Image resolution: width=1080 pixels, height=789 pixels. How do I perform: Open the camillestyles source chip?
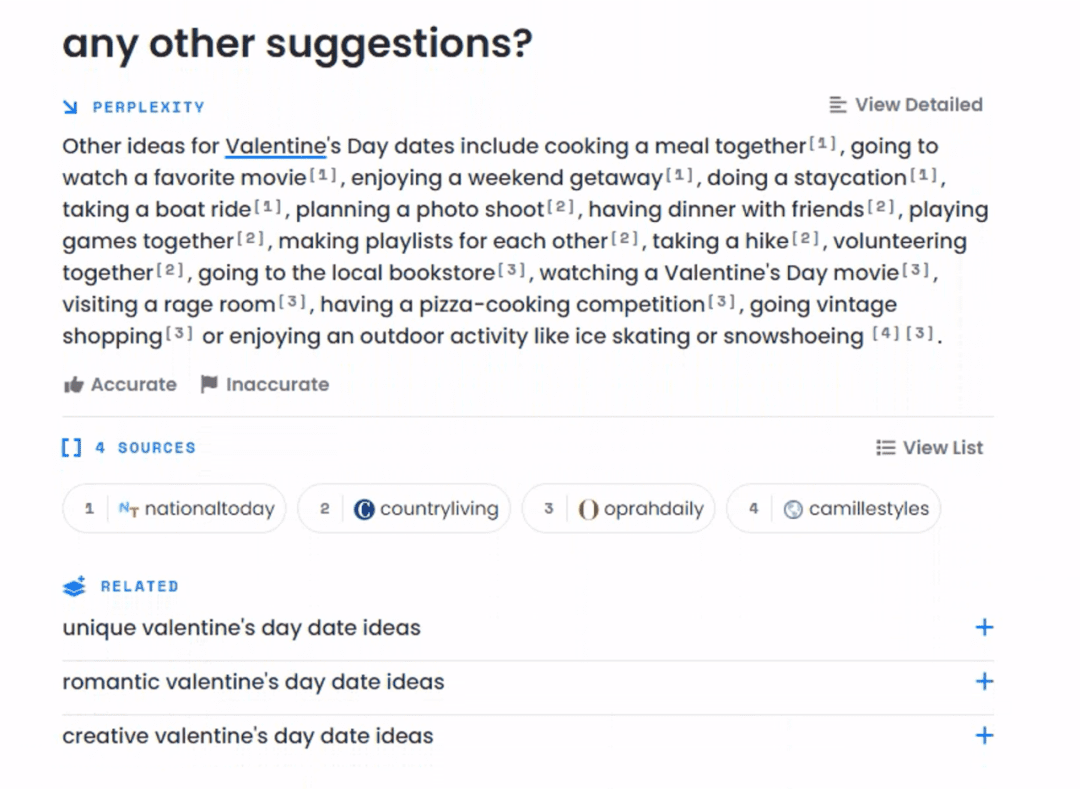[x=833, y=509]
